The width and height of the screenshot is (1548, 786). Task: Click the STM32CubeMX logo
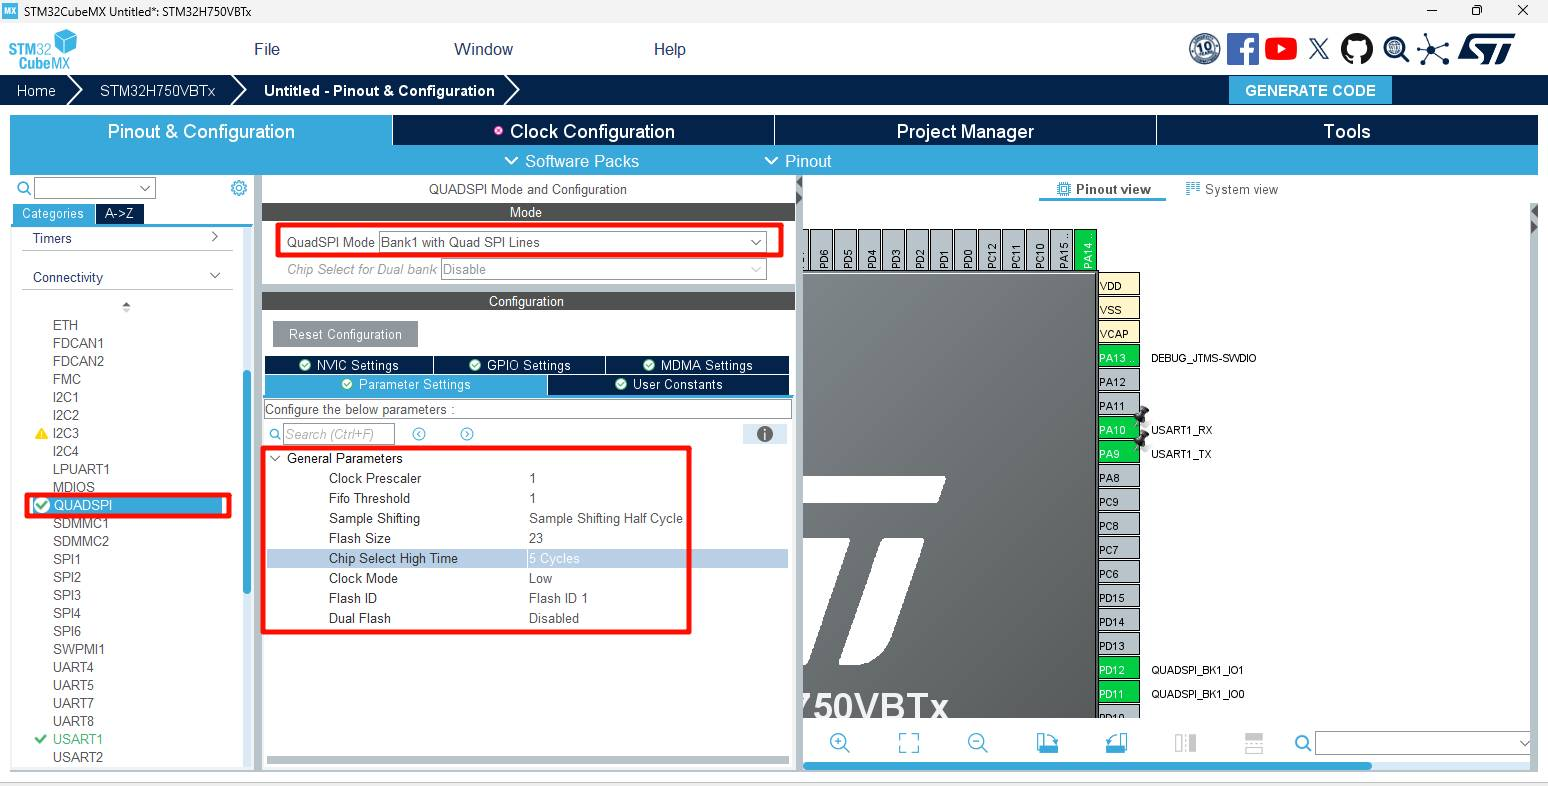(x=43, y=49)
